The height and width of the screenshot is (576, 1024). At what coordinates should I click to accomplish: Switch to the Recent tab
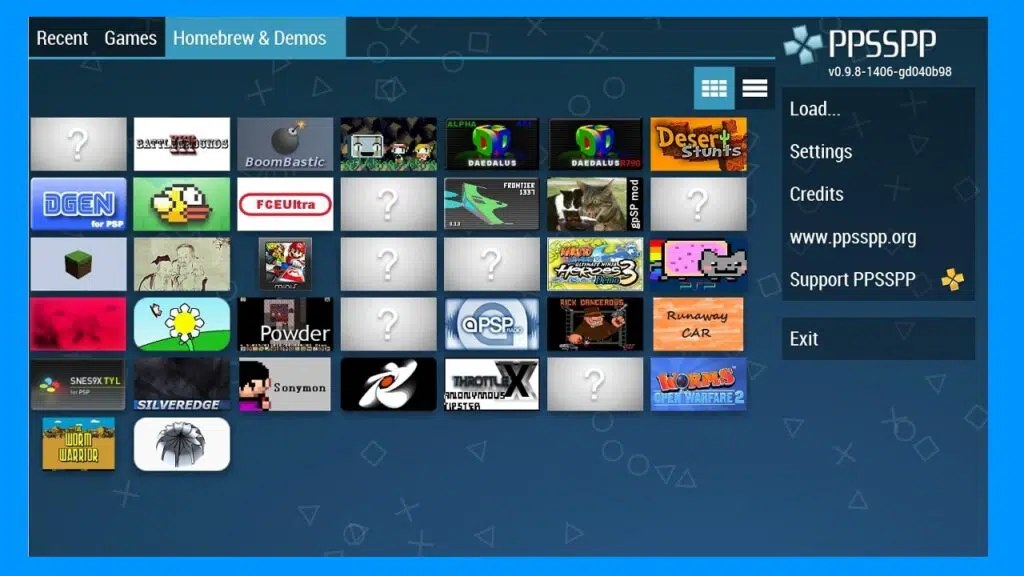tap(62, 38)
